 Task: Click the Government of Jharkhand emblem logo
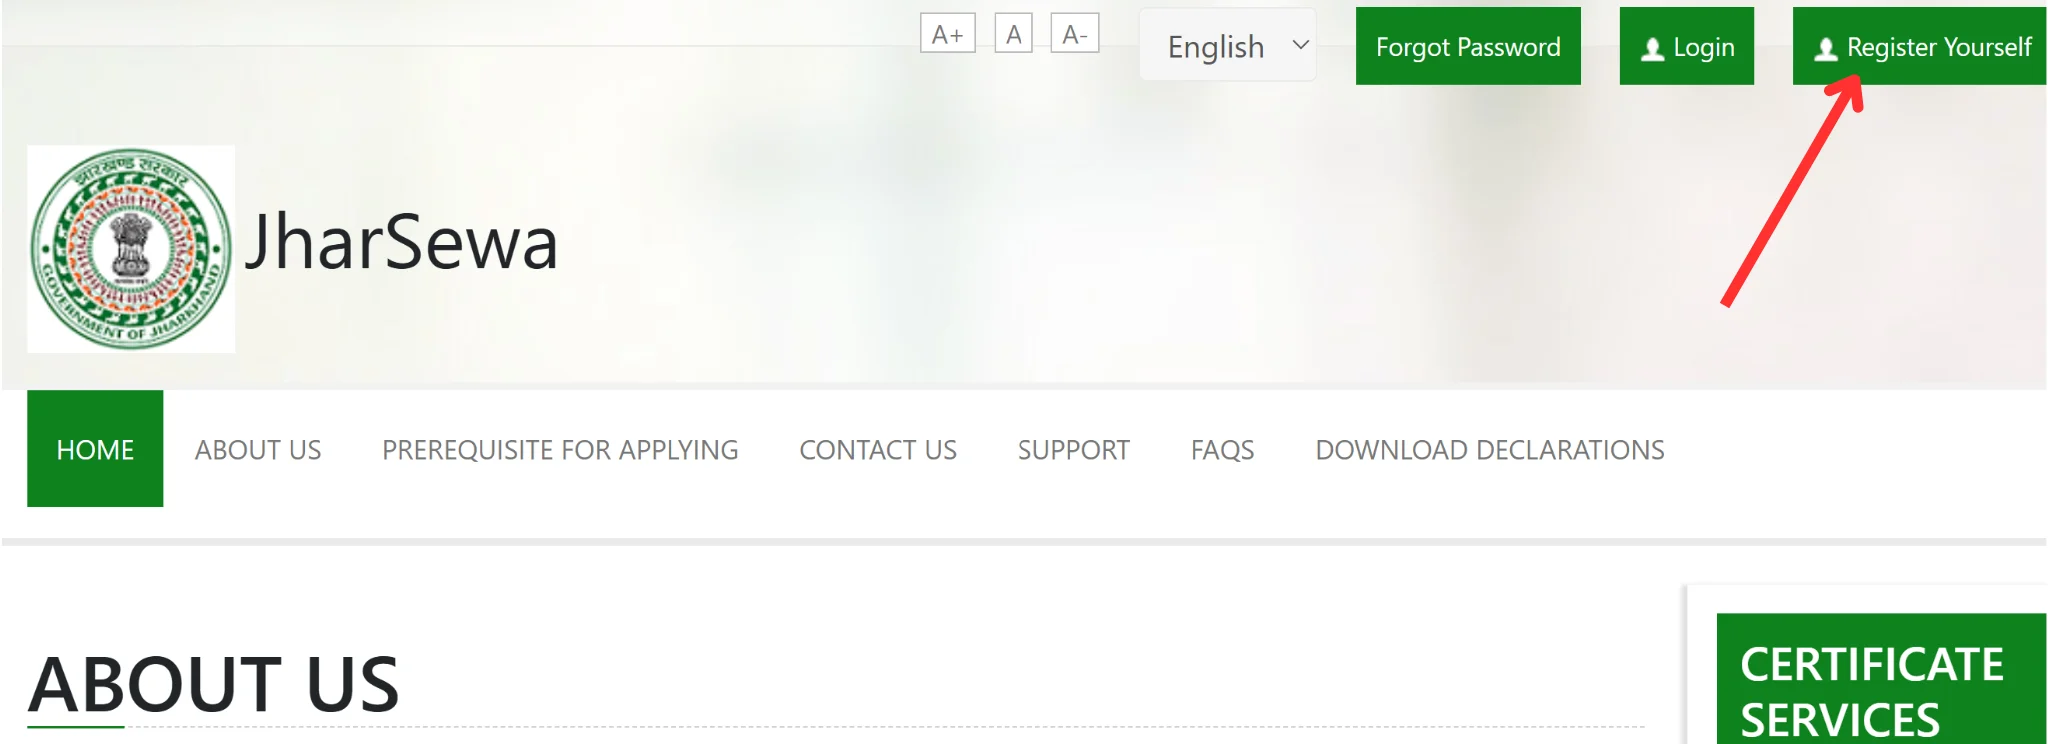coord(131,249)
